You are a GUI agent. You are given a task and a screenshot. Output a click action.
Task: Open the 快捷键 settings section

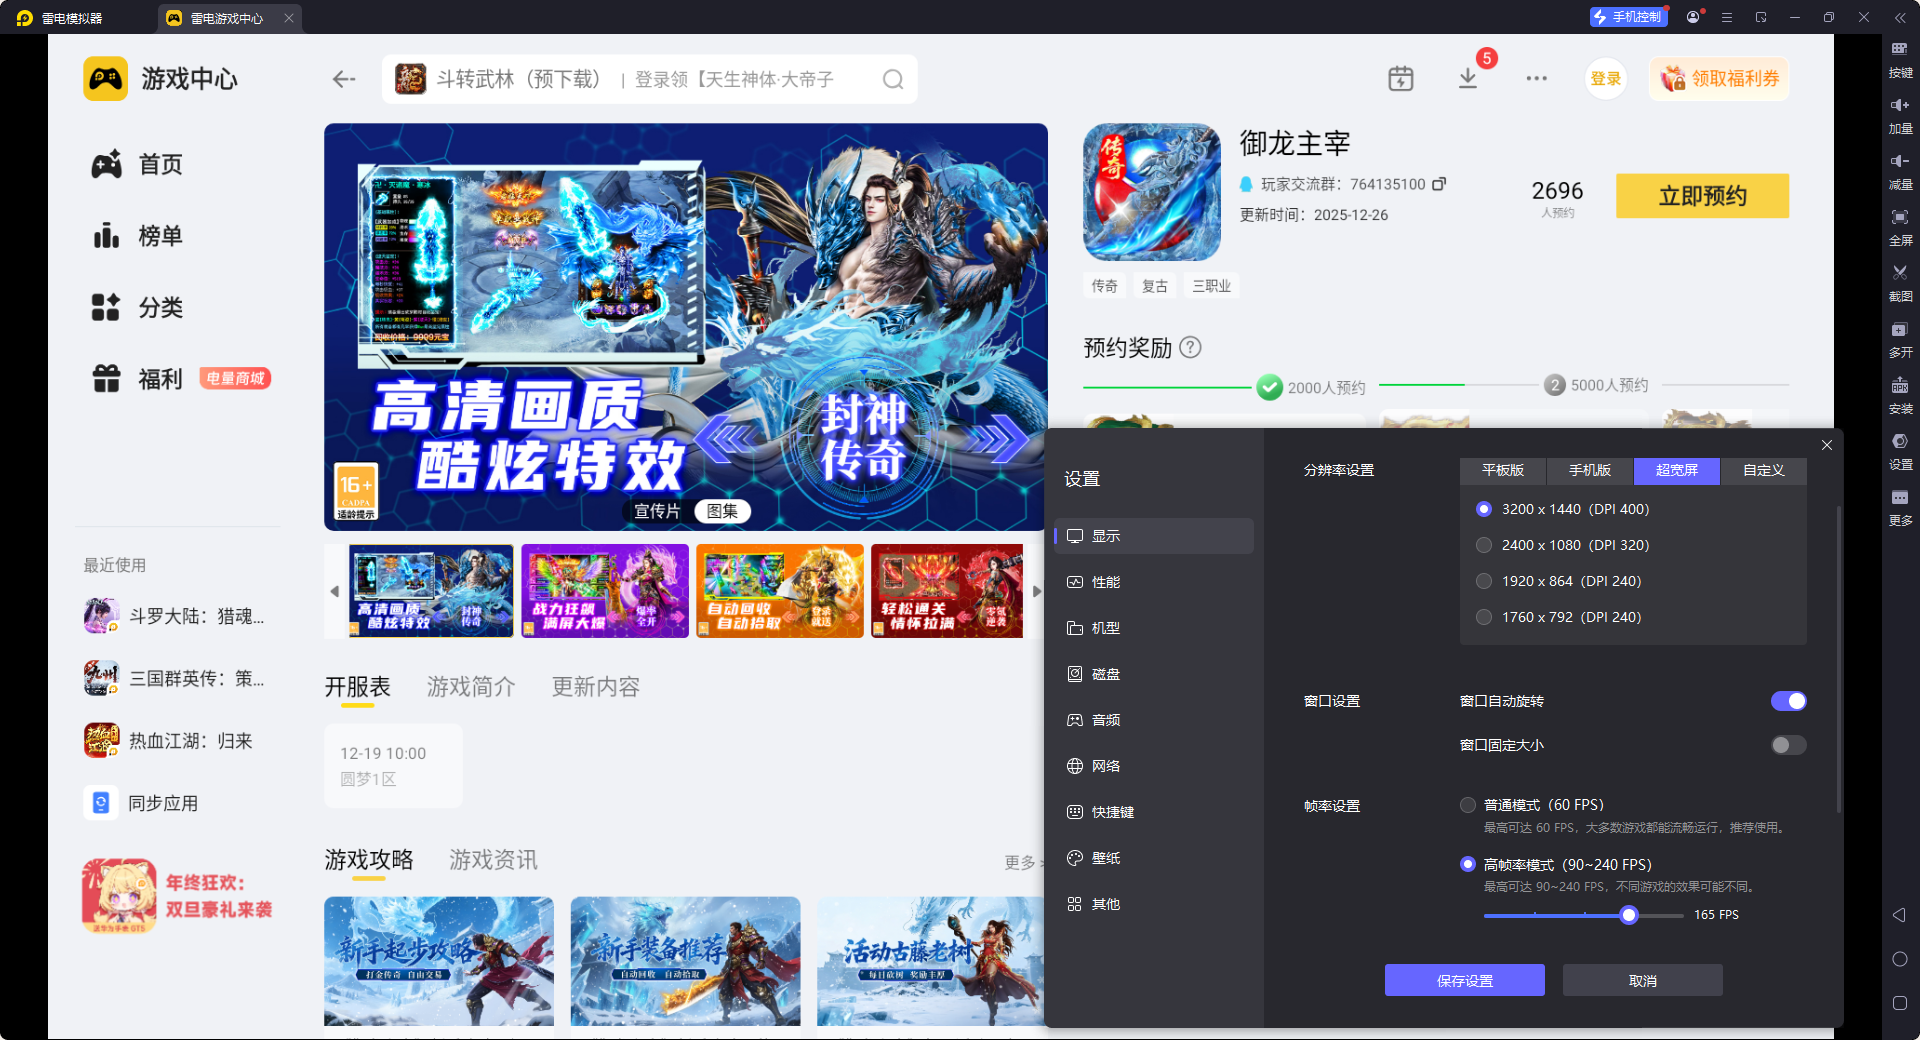(x=1154, y=812)
